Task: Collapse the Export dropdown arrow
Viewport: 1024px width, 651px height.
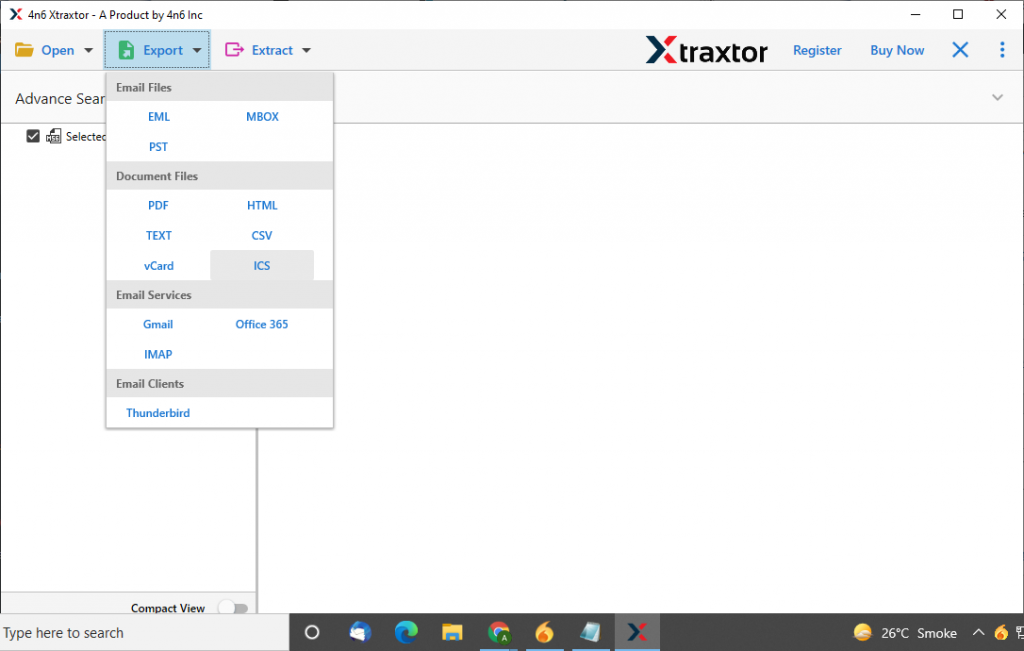Action: click(x=197, y=50)
